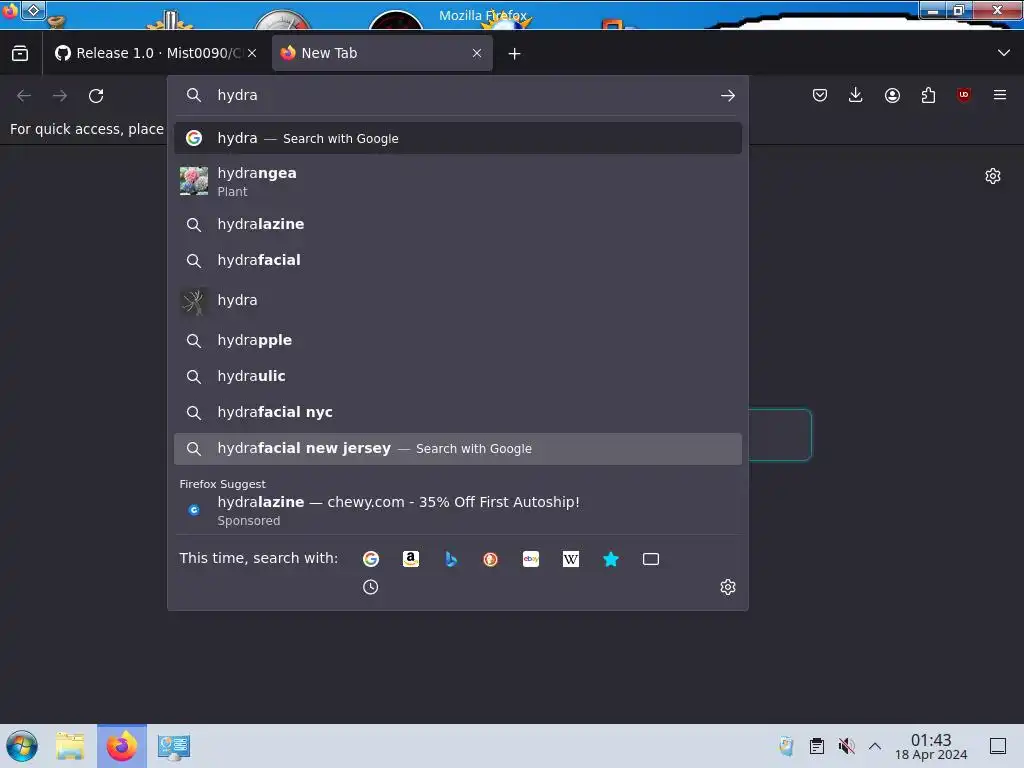1024x768 pixels.
Task: Expand the list all tabs chevron
Action: (1004, 53)
